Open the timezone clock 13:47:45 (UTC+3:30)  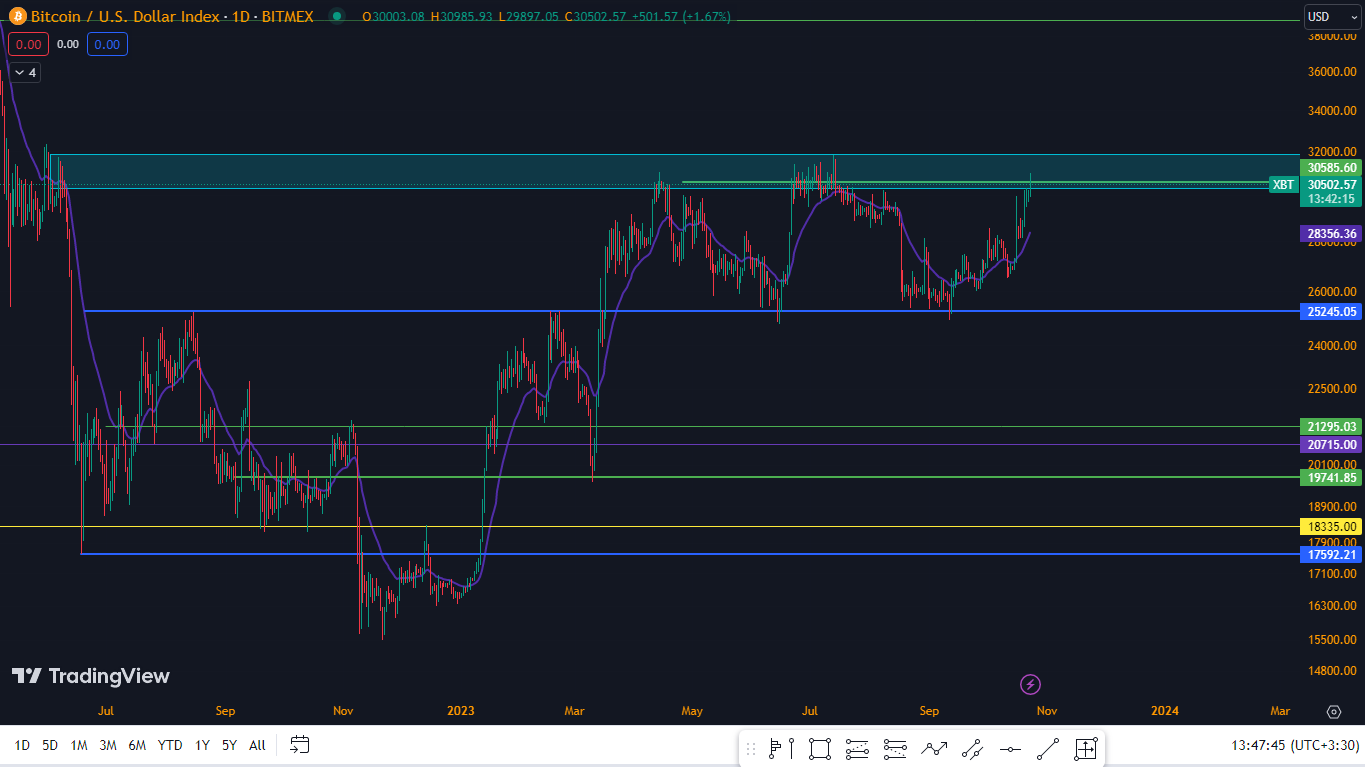(x=1296, y=745)
